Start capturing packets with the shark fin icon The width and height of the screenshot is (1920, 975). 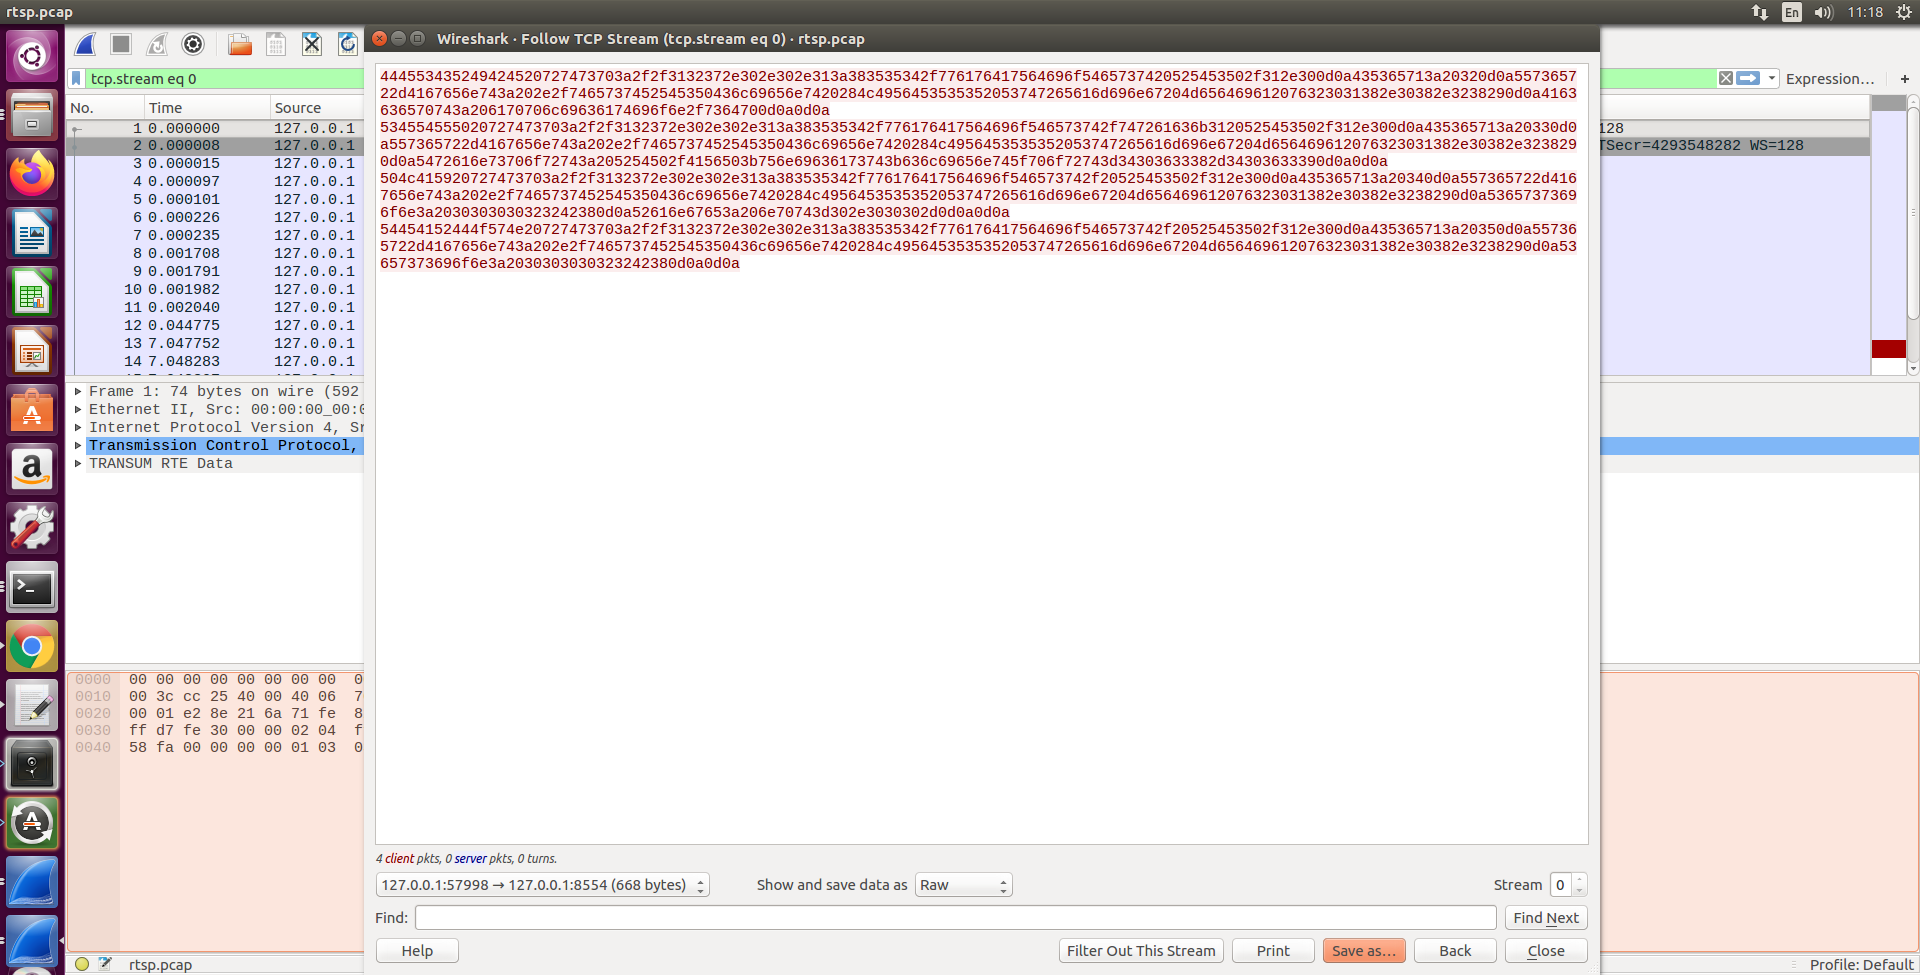point(86,44)
